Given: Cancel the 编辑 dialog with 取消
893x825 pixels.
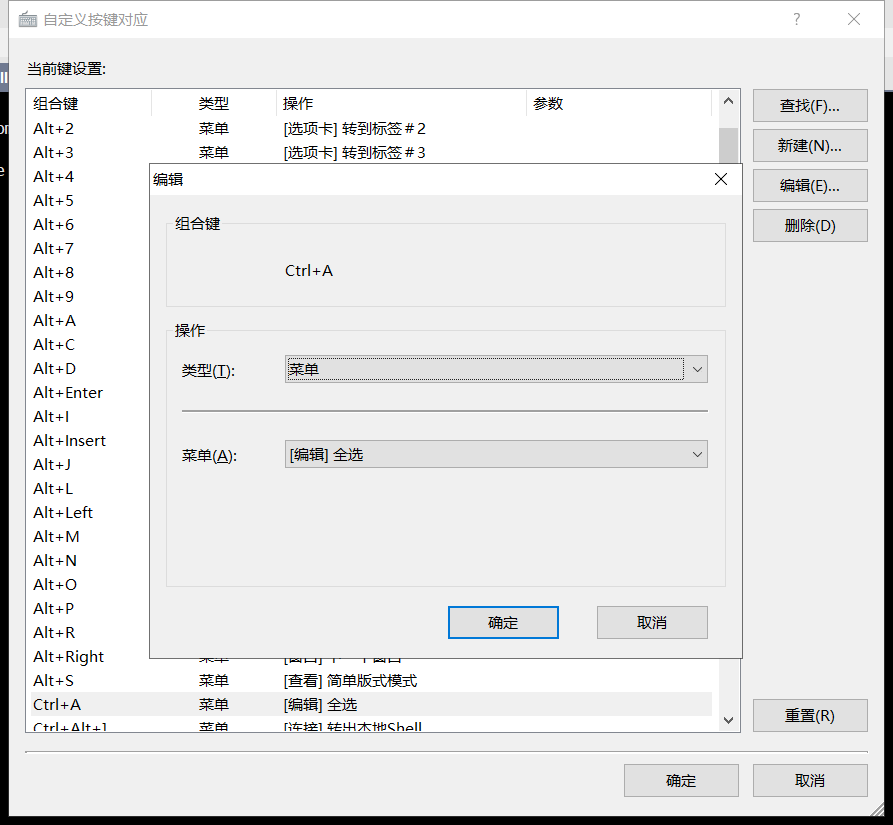Looking at the screenshot, I should [x=652, y=622].
